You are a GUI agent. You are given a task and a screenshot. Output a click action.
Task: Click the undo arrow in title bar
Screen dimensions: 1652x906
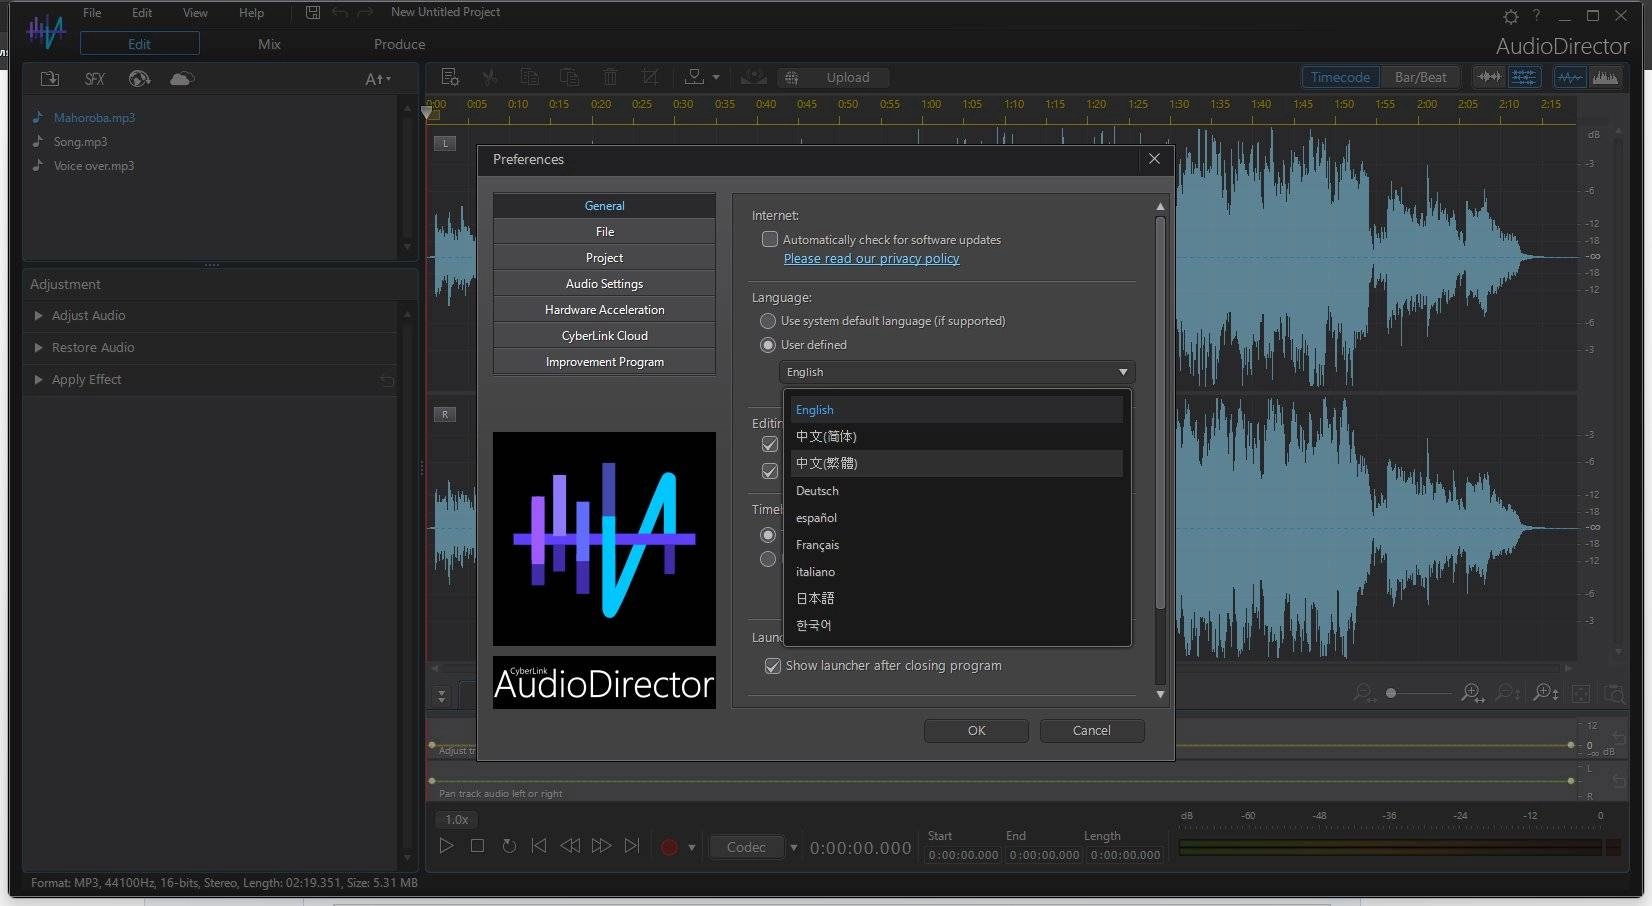tap(340, 12)
